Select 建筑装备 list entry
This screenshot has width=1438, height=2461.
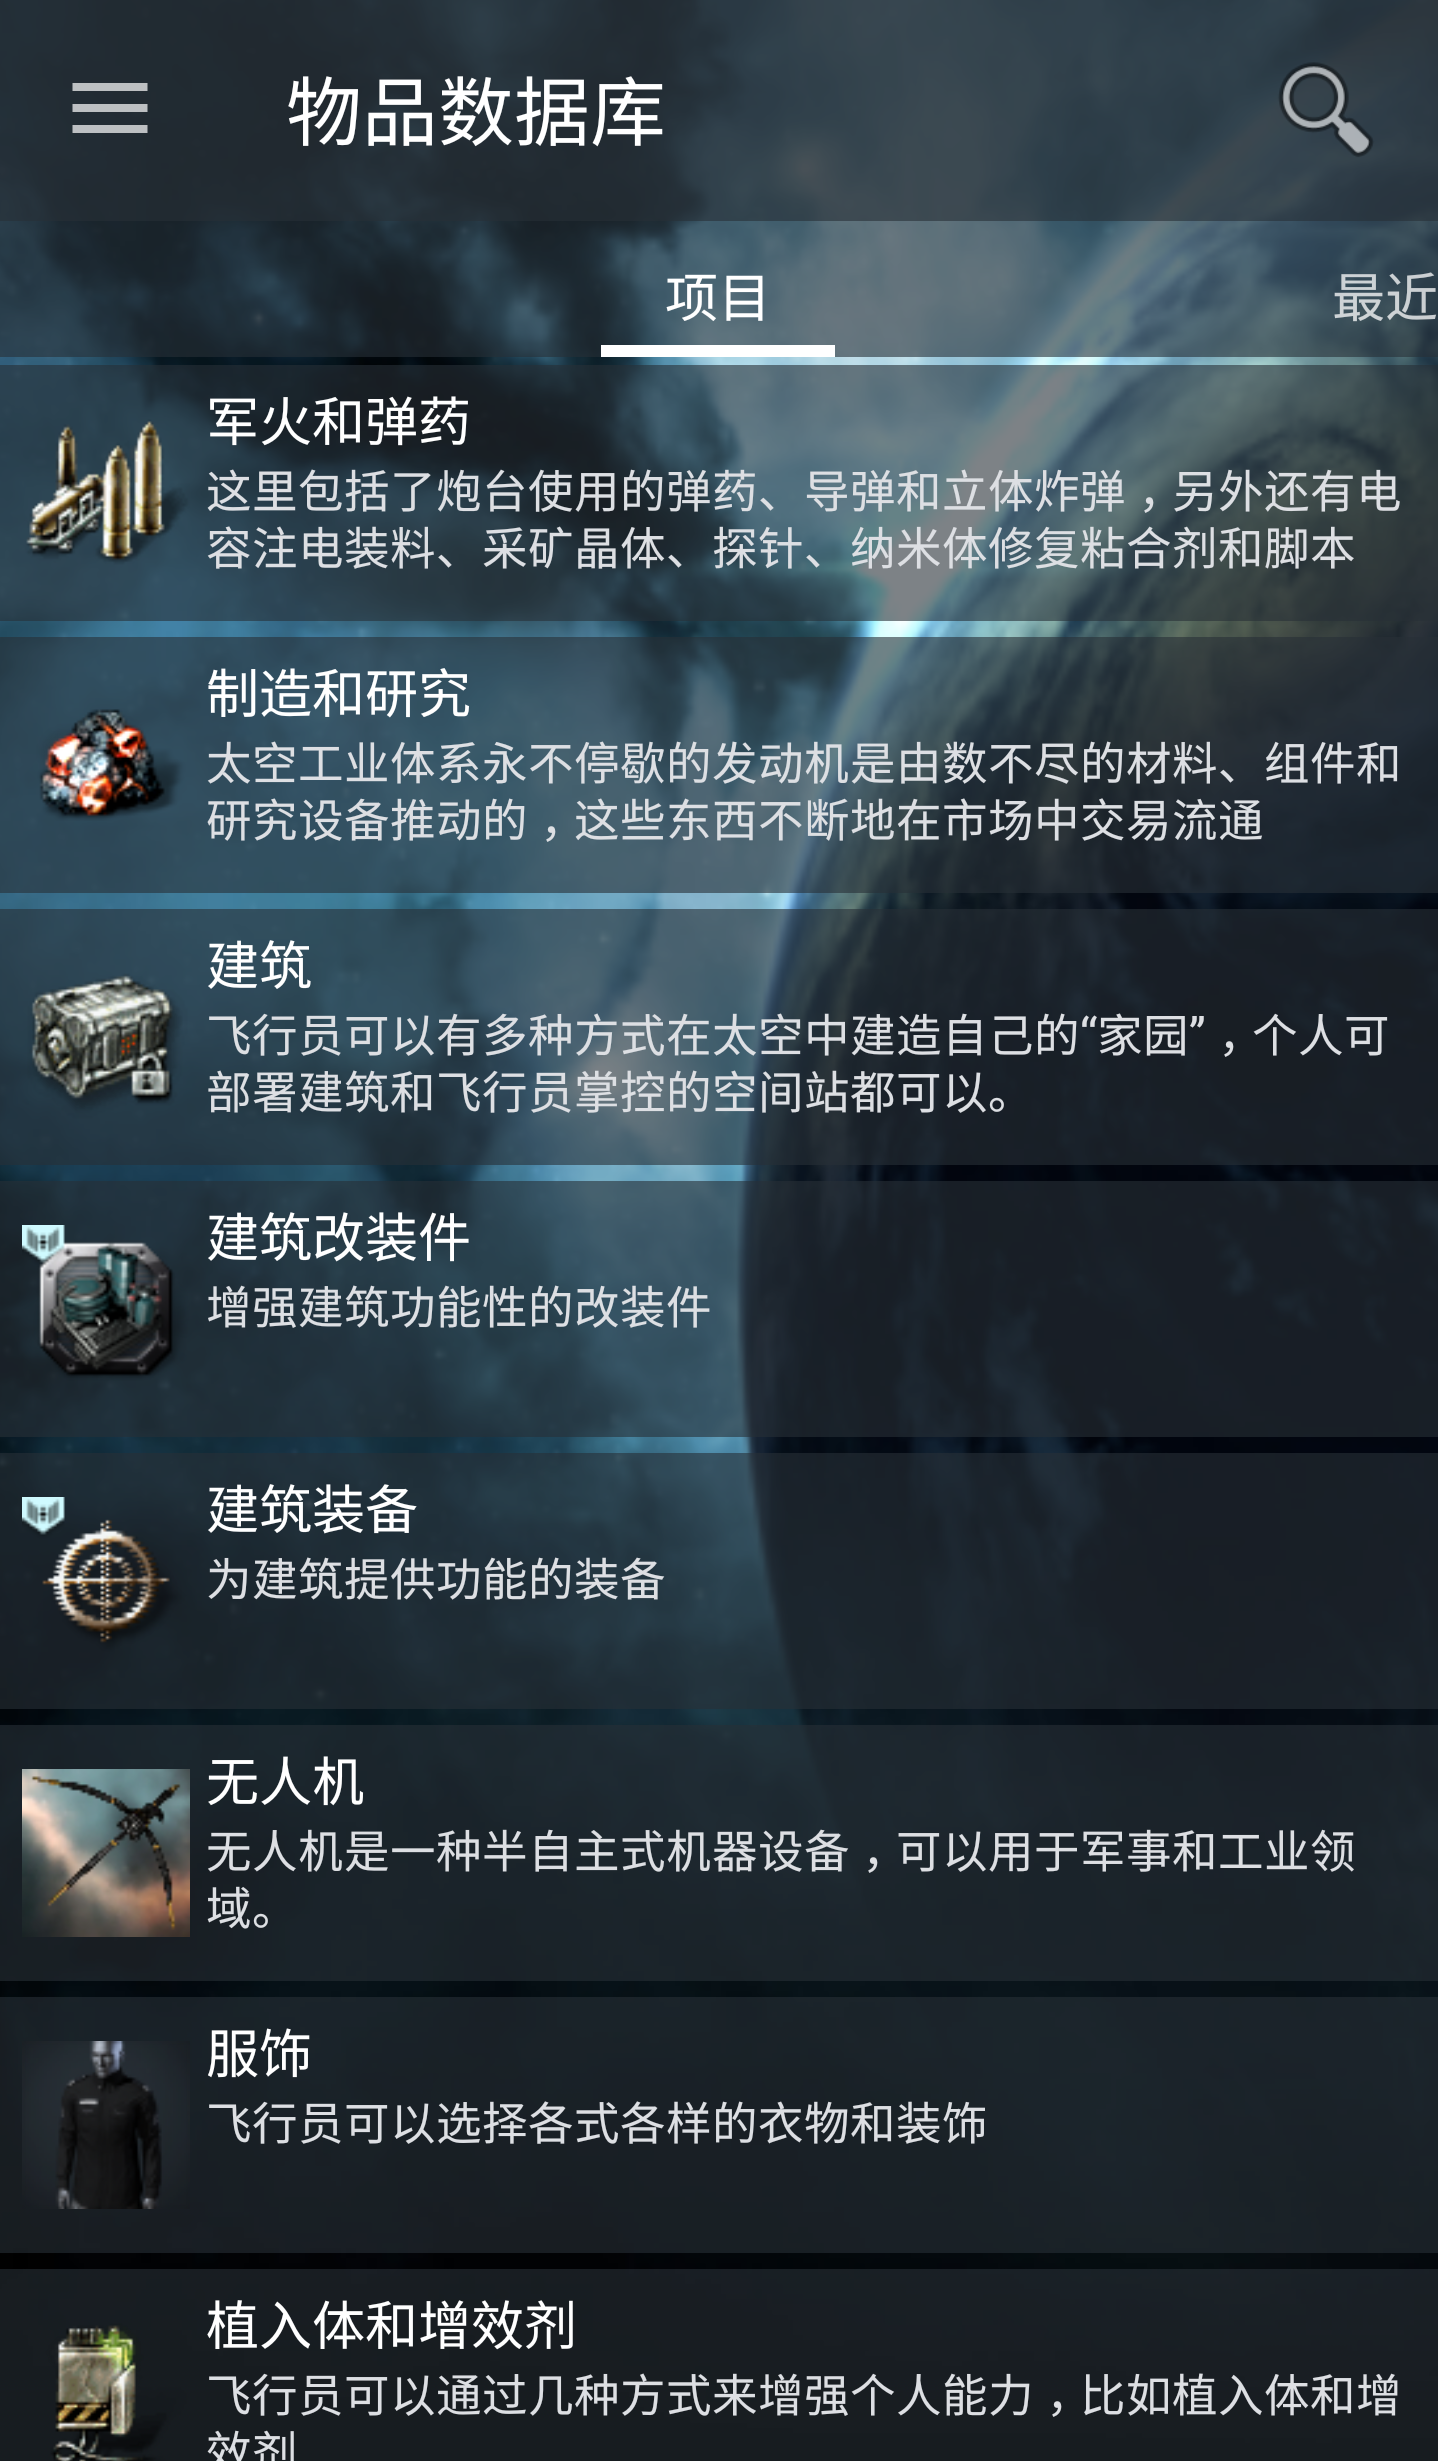pos(719,1581)
